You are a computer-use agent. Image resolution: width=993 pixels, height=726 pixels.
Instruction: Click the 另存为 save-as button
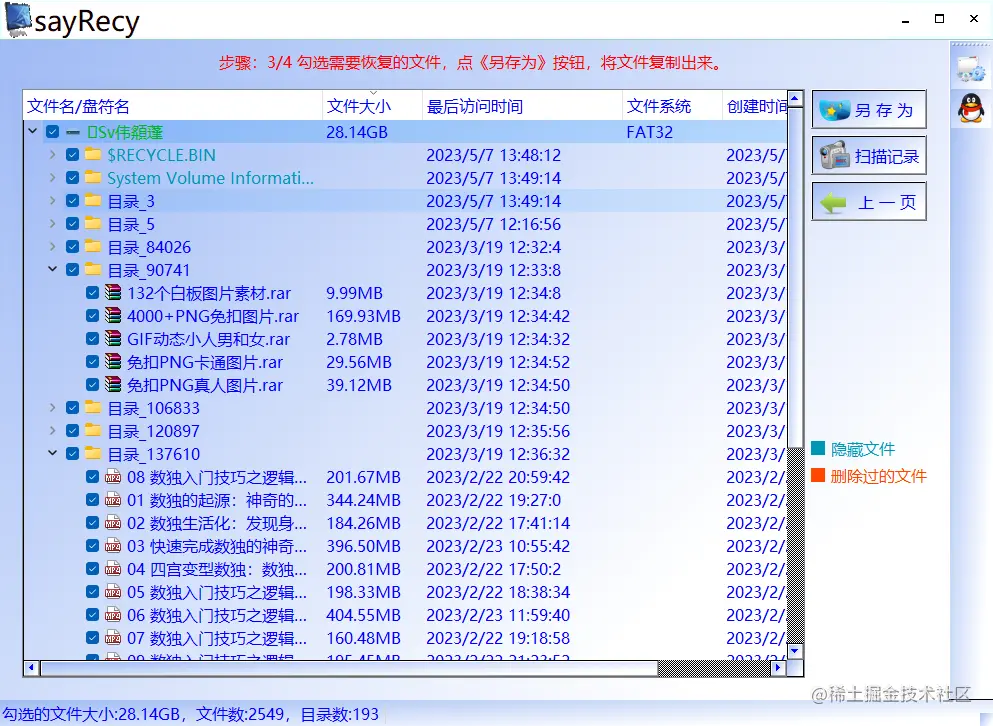click(869, 110)
